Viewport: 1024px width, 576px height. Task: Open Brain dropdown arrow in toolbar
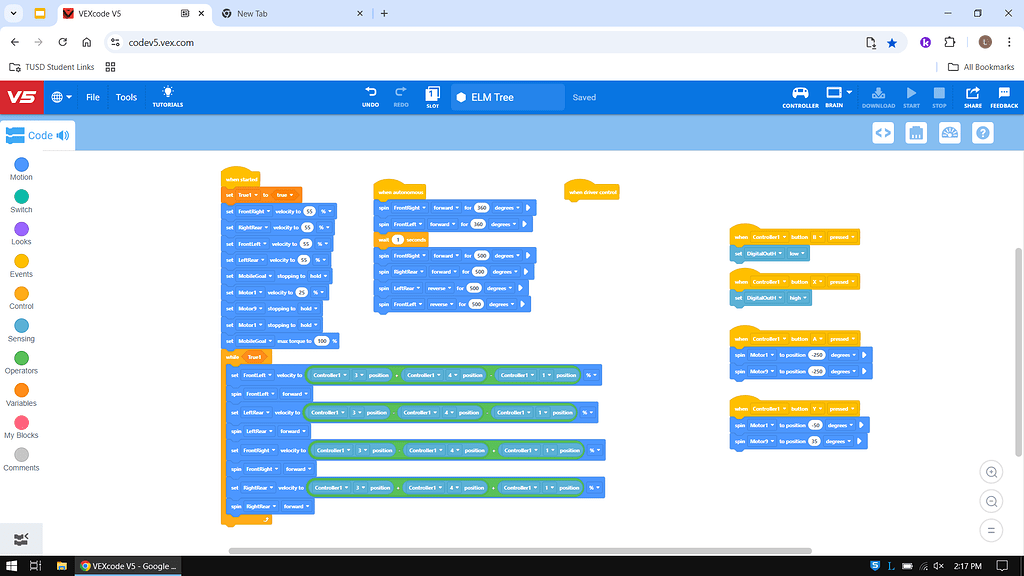click(x=849, y=93)
